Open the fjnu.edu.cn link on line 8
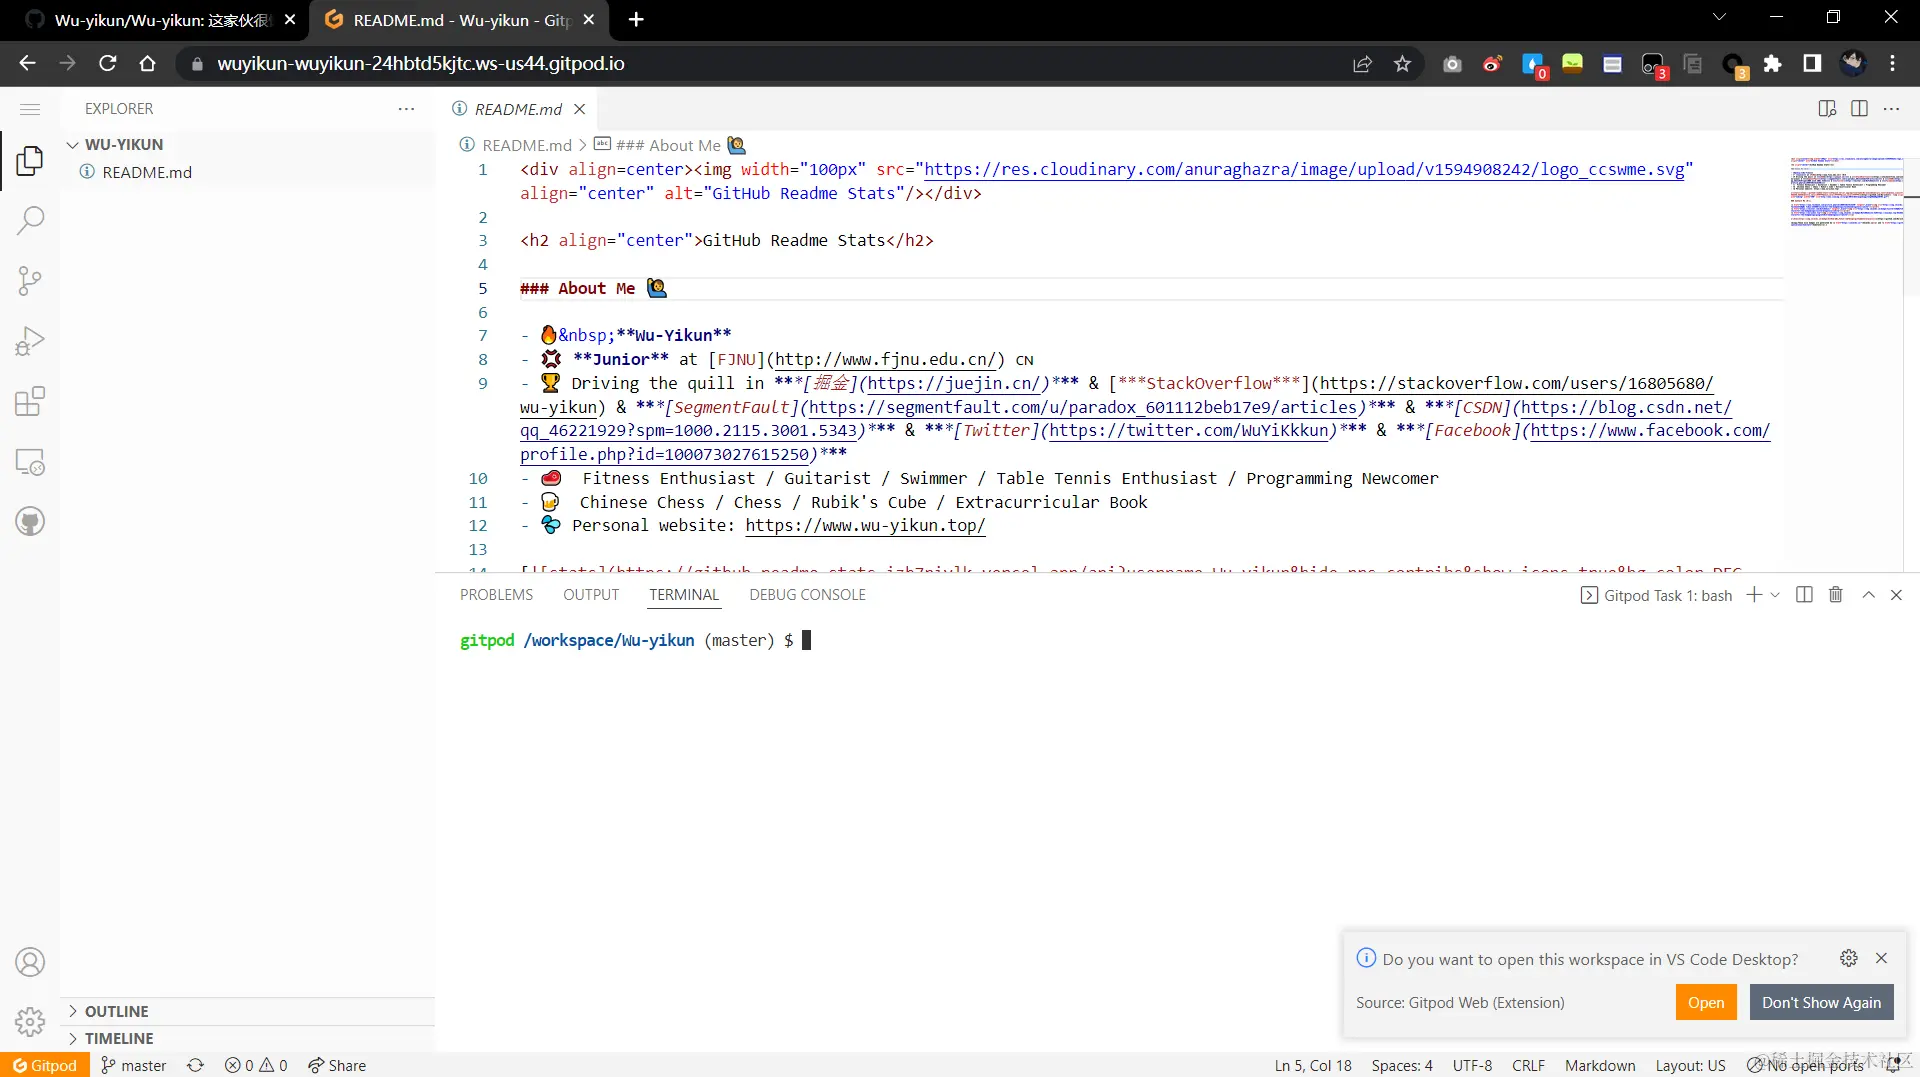Image resolution: width=1920 pixels, height=1077 pixels. coord(886,359)
